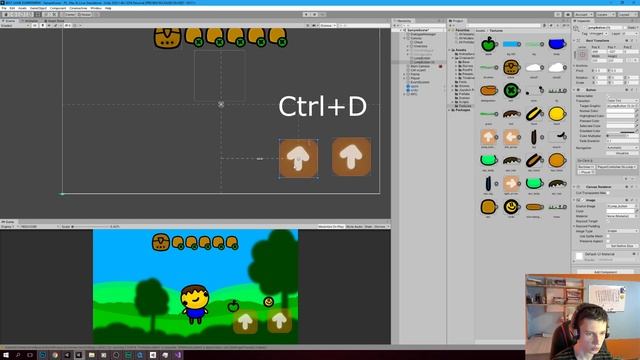Enable the Use Sprite Mesh checkbox
Screen dimensions: 640x360
[609, 236]
